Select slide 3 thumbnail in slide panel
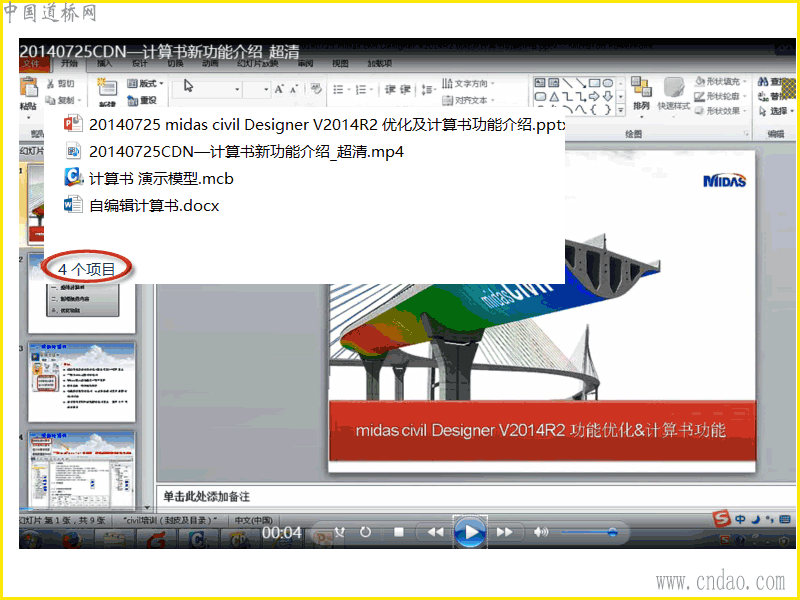 click(82, 382)
